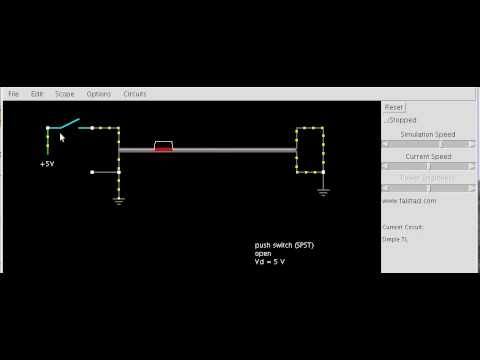Click the 'Simulation Speed' label
The width and height of the screenshot is (480, 360).
click(428, 134)
